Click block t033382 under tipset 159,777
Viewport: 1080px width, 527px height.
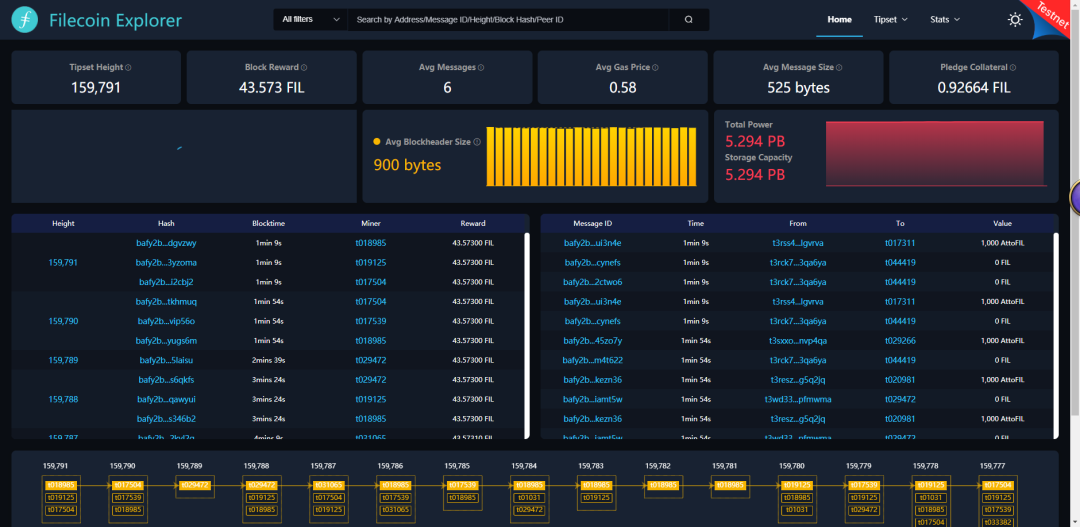point(998,521)
